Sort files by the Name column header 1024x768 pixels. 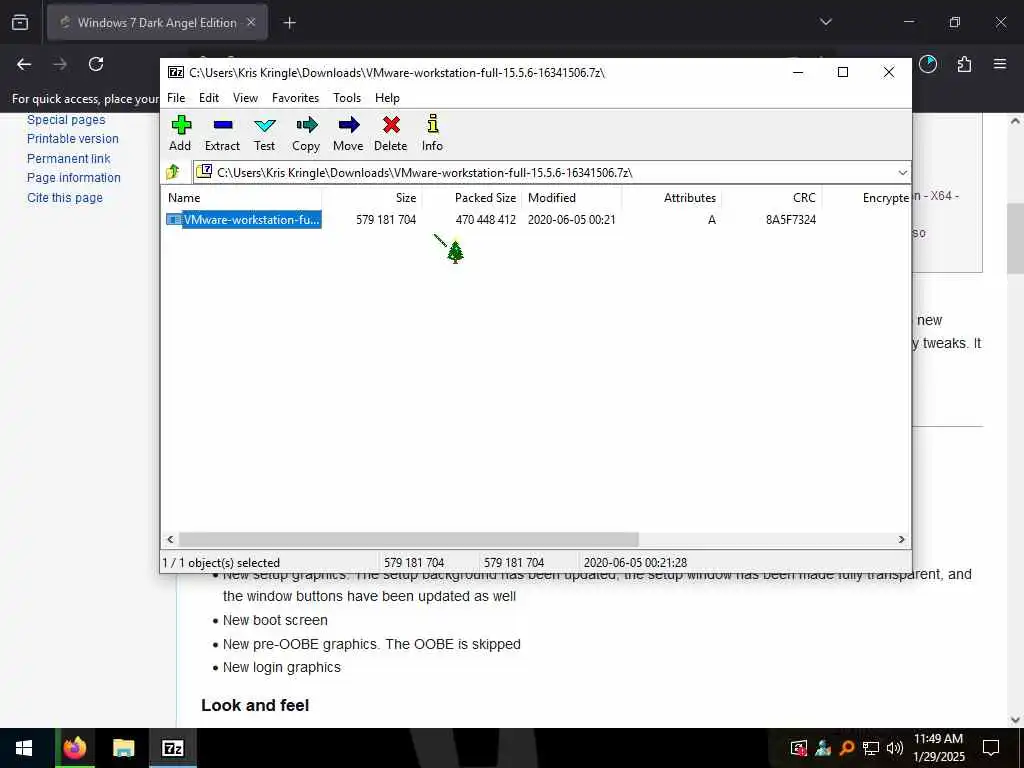(242, 198)
